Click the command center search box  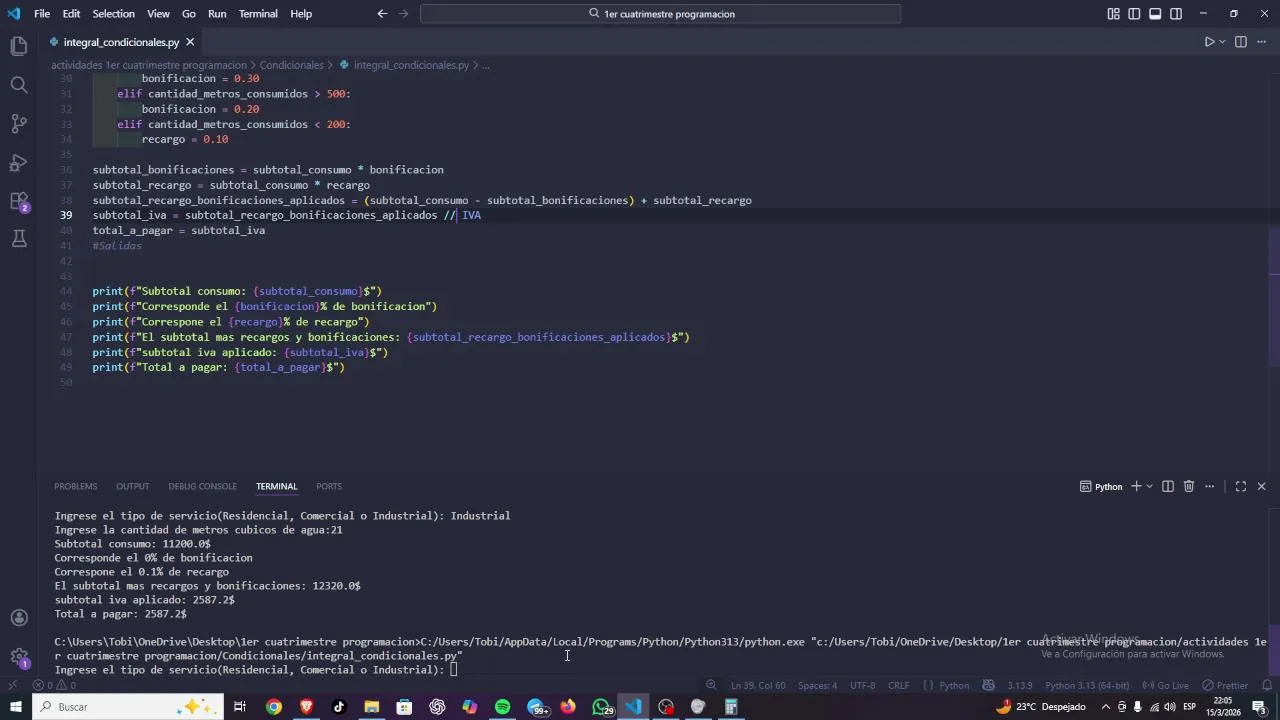661,14
